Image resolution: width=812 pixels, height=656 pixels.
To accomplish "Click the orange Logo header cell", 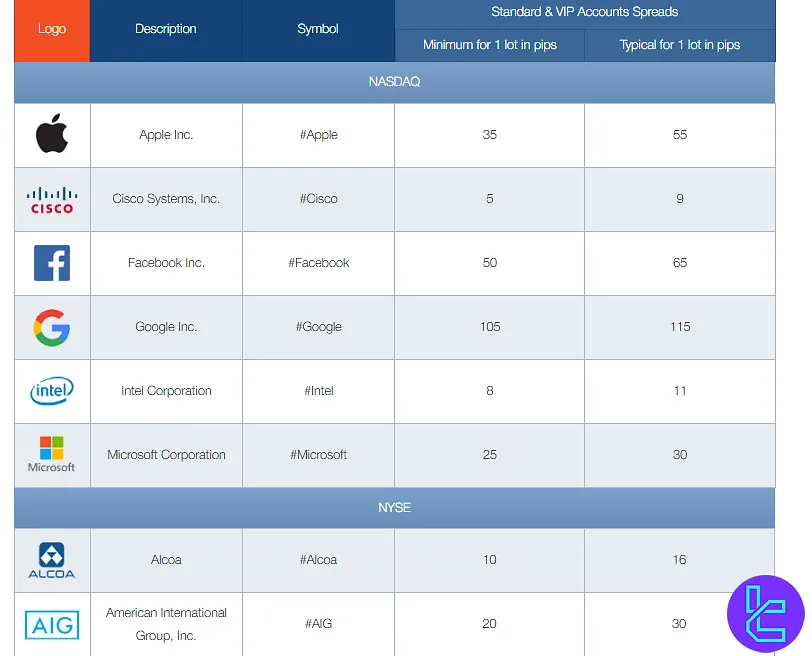I will tap(51, 29).
